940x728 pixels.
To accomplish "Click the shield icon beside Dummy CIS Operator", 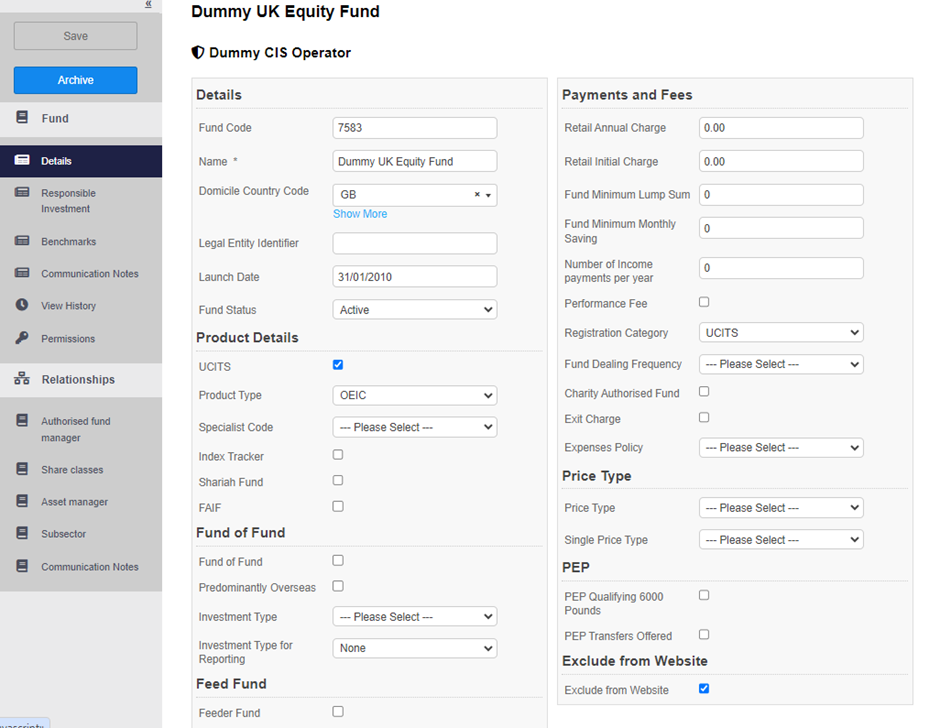I will [198, 53].
